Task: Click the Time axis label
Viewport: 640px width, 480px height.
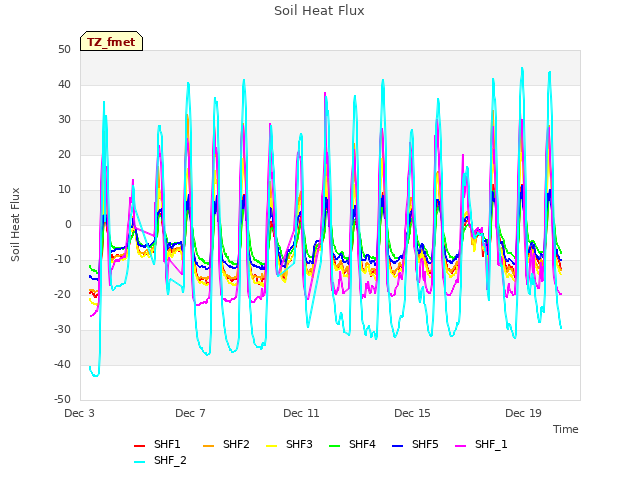Action: point(566,429)
